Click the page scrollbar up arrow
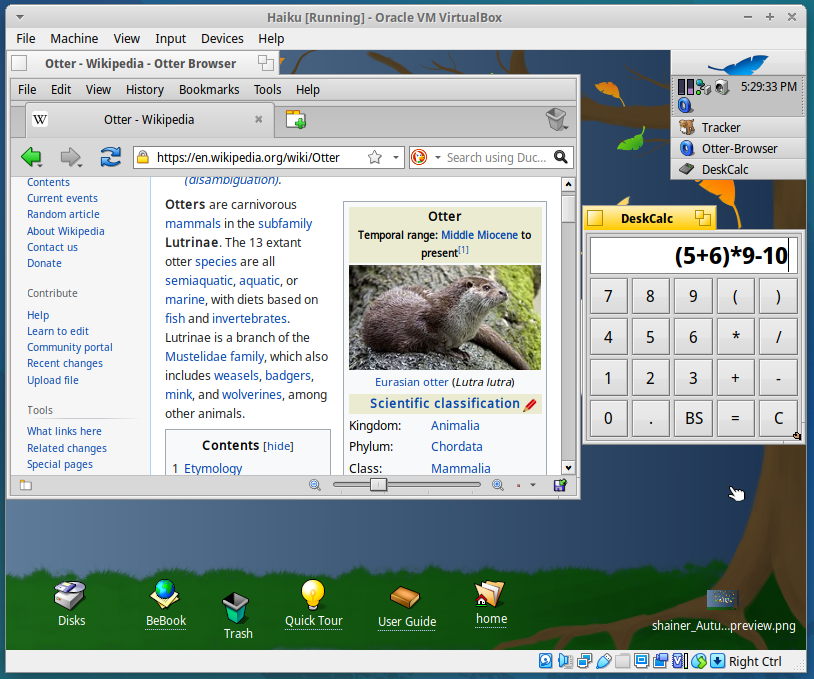 click(568, 184)
